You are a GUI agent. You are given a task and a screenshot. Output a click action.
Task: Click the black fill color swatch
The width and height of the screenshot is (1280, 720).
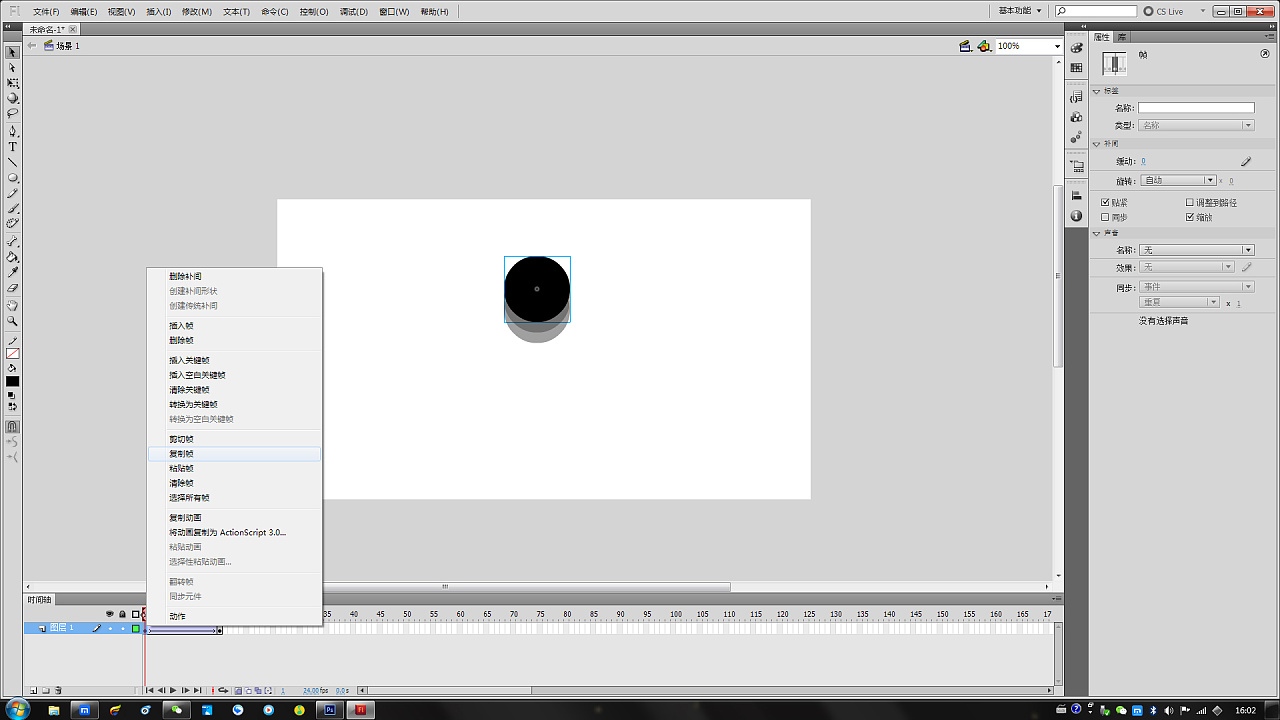point(13,381)
